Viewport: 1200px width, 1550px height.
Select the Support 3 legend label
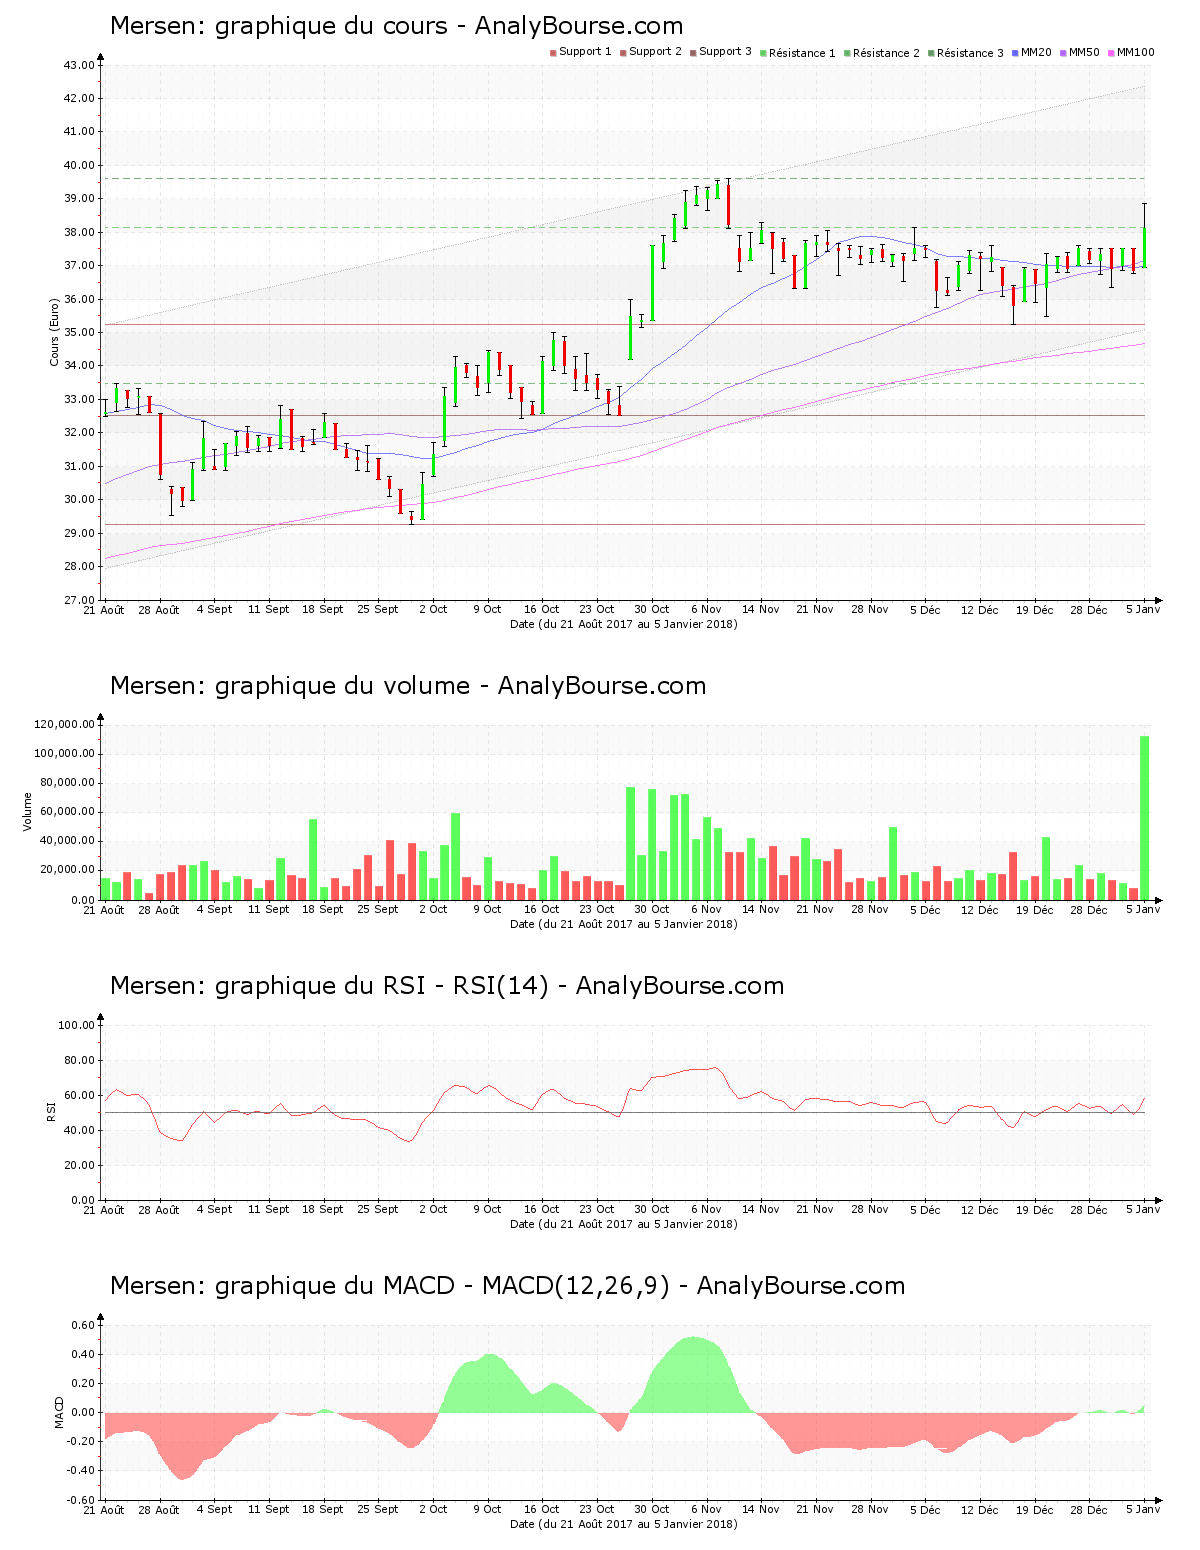[725, 52]
